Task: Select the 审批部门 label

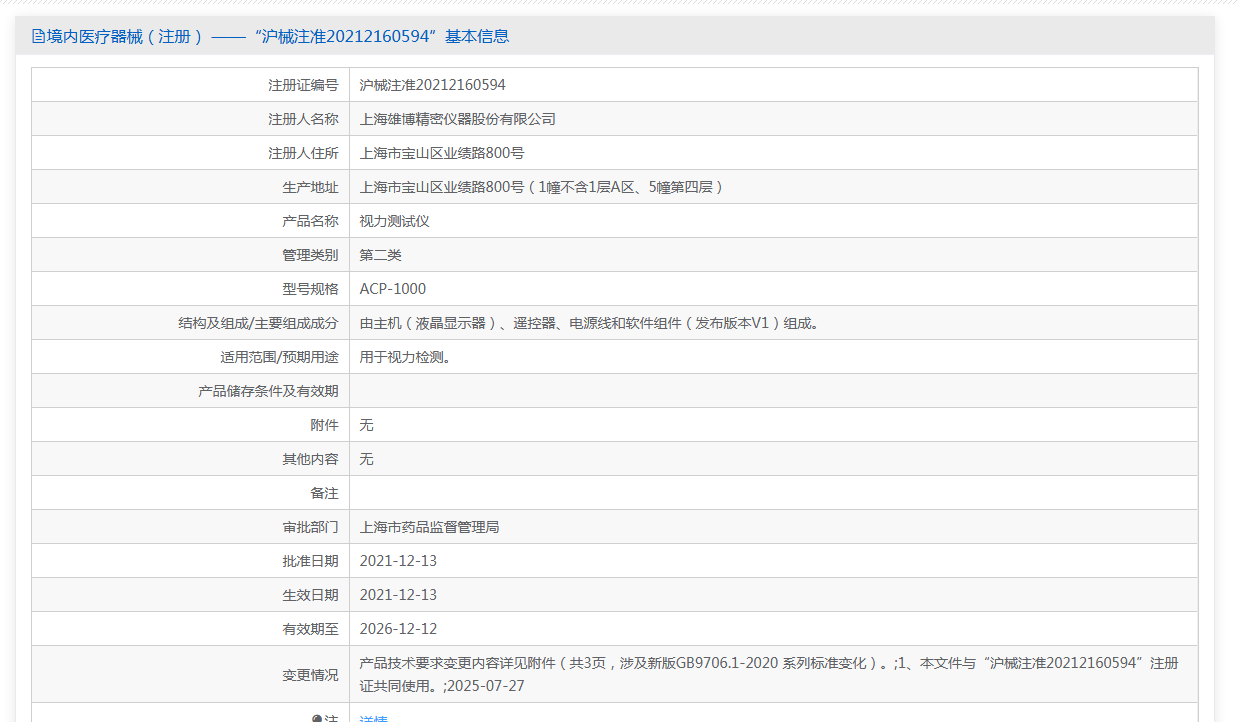Action: click(x=310, y=527)
